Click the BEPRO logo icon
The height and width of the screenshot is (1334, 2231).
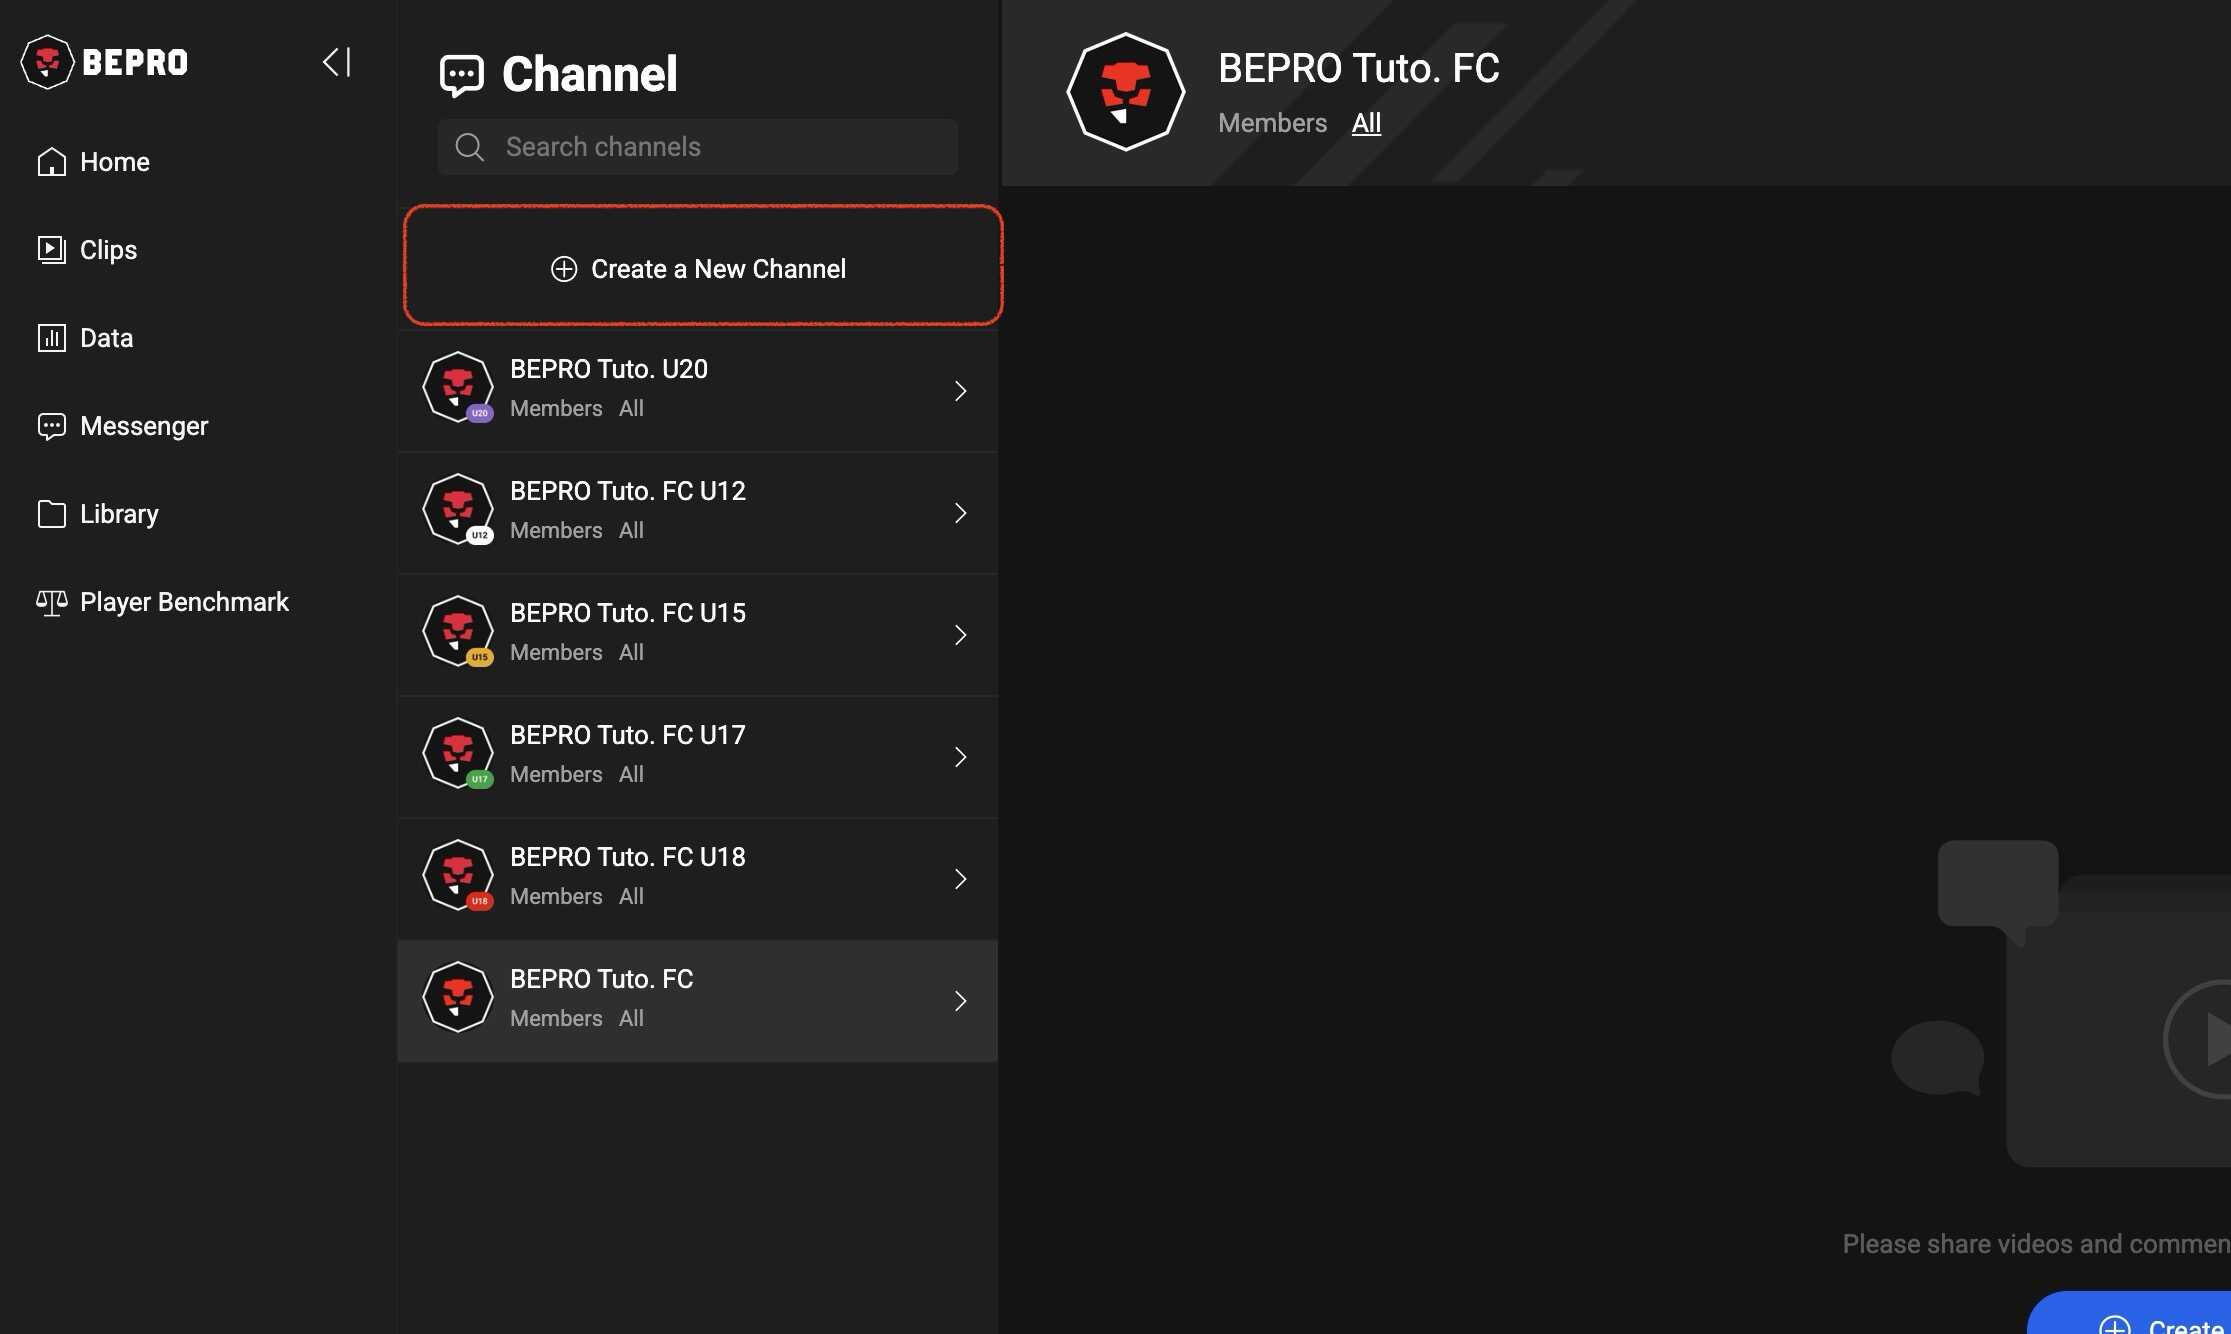[47, 62]
